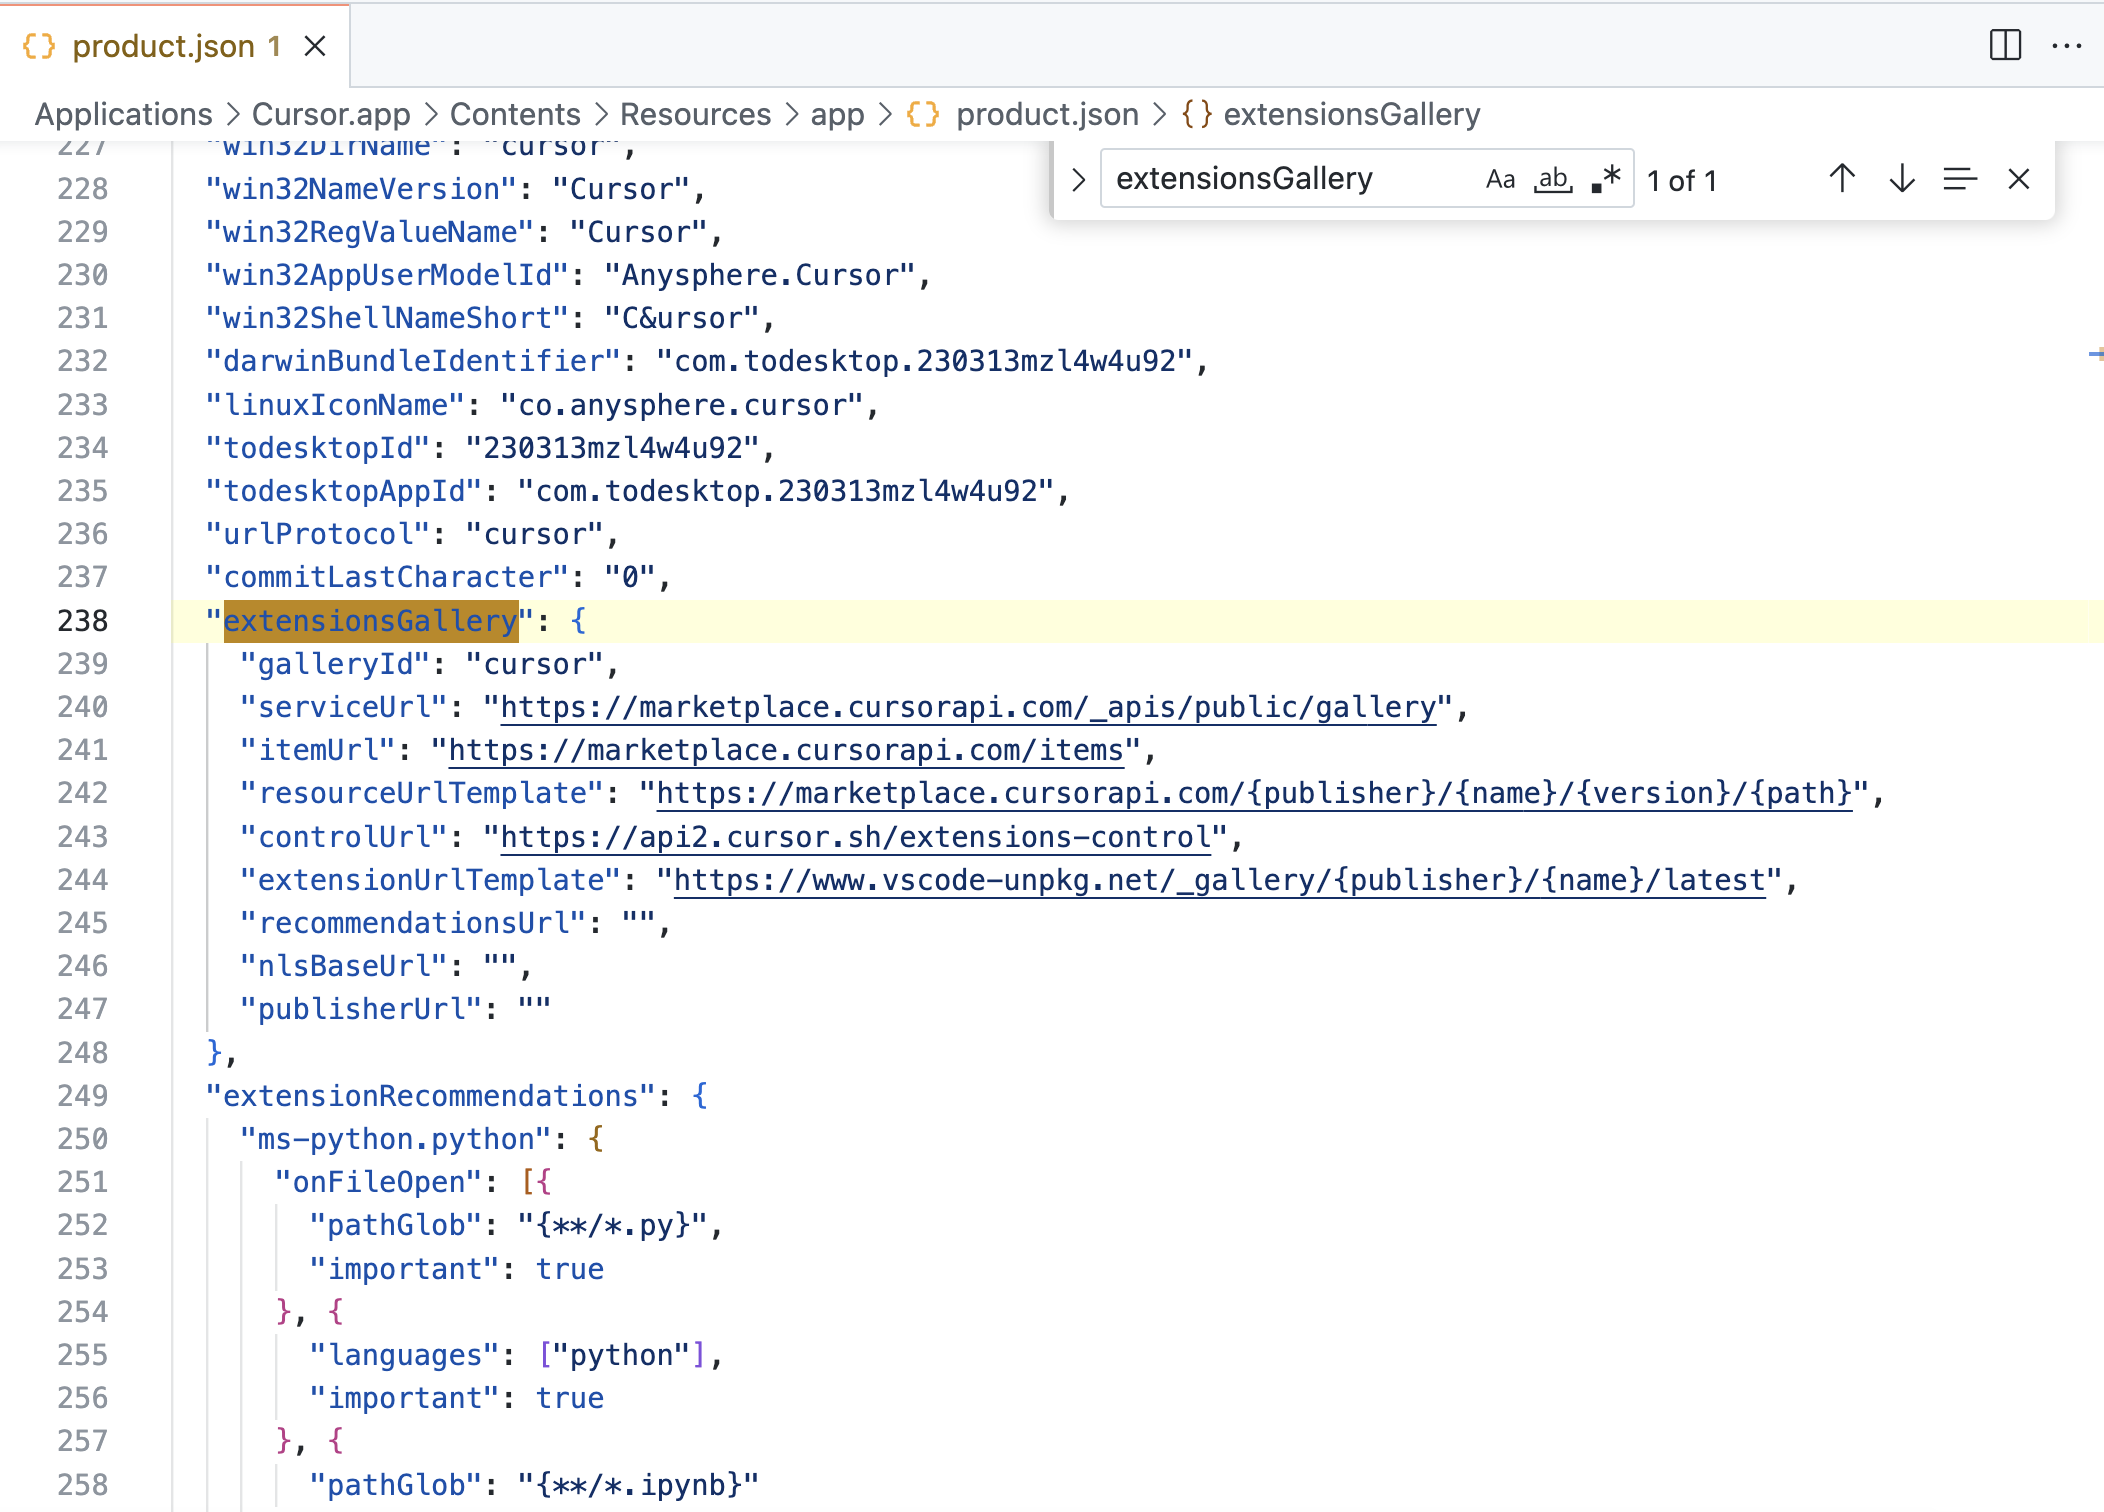The image size is (2104, 1512).
Task: Open Resources breadcrumb
Action: (x=696, y=114)
